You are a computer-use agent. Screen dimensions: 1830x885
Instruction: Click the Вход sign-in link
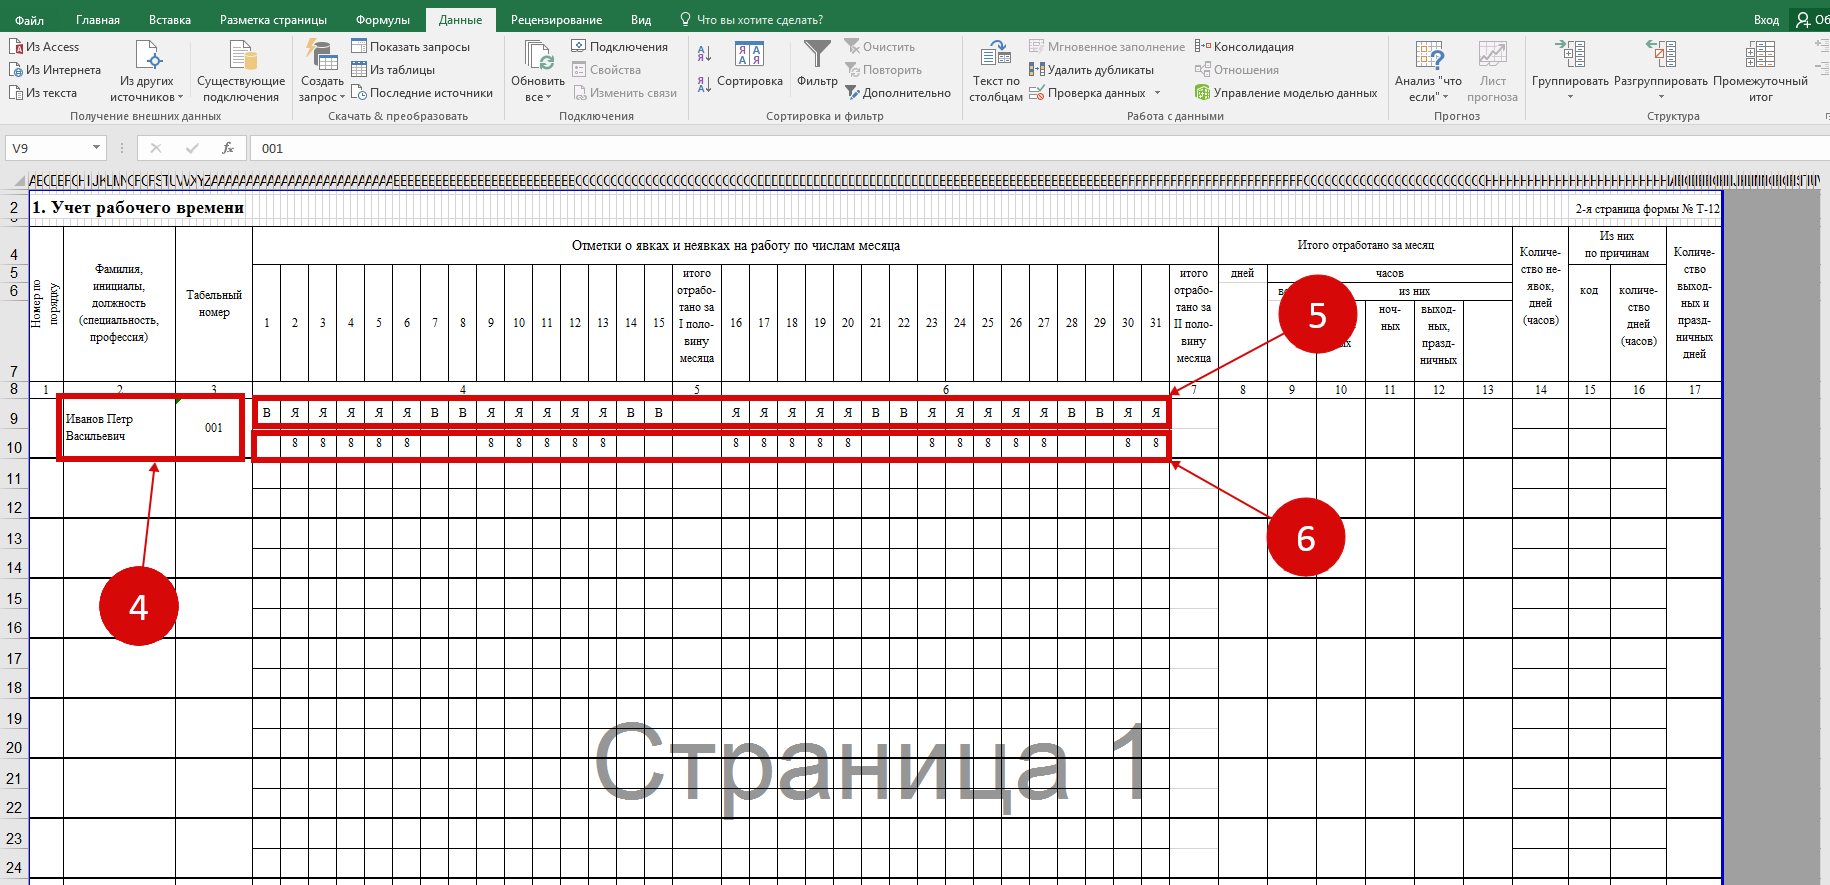[1766, 20]
